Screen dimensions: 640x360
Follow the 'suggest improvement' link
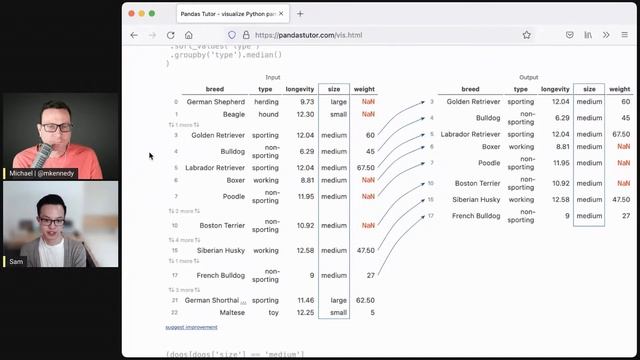(x=191, y=327)
